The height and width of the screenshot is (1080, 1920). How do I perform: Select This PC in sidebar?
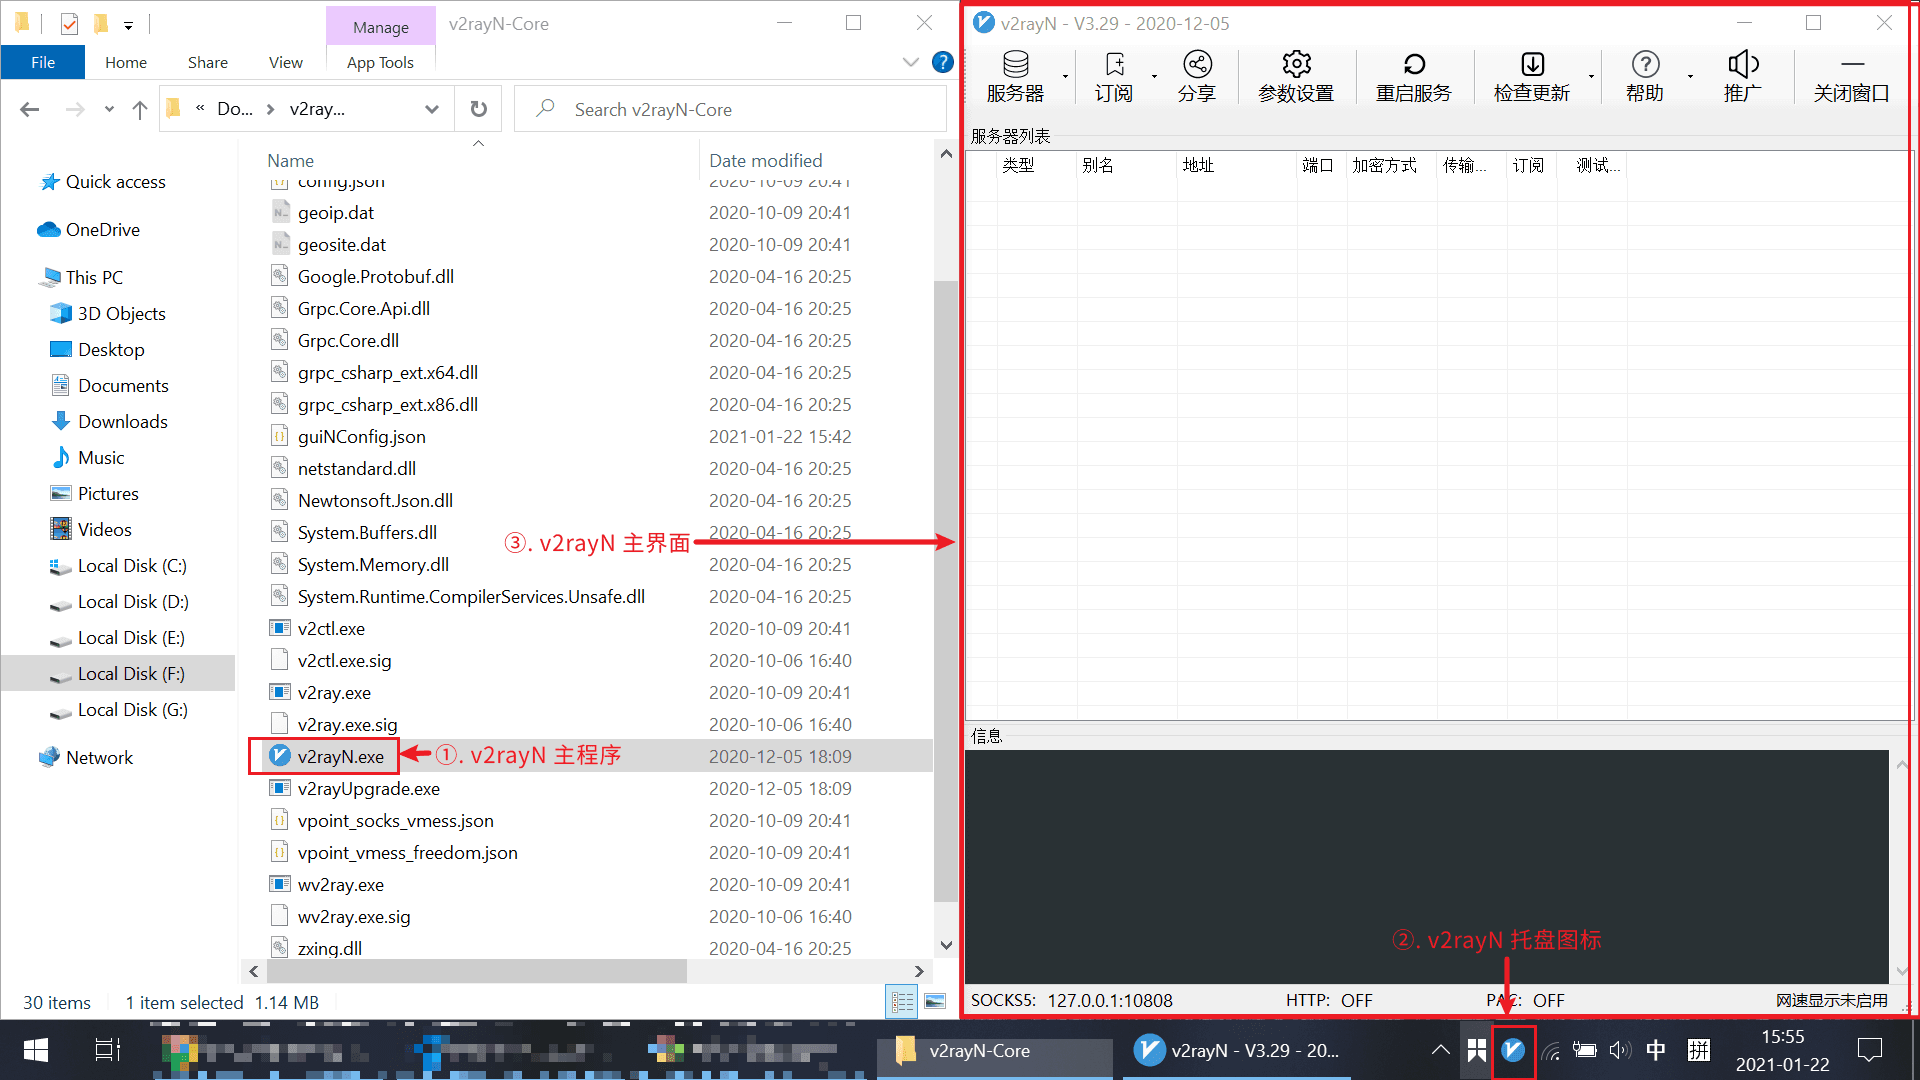[x=94, y=278]
